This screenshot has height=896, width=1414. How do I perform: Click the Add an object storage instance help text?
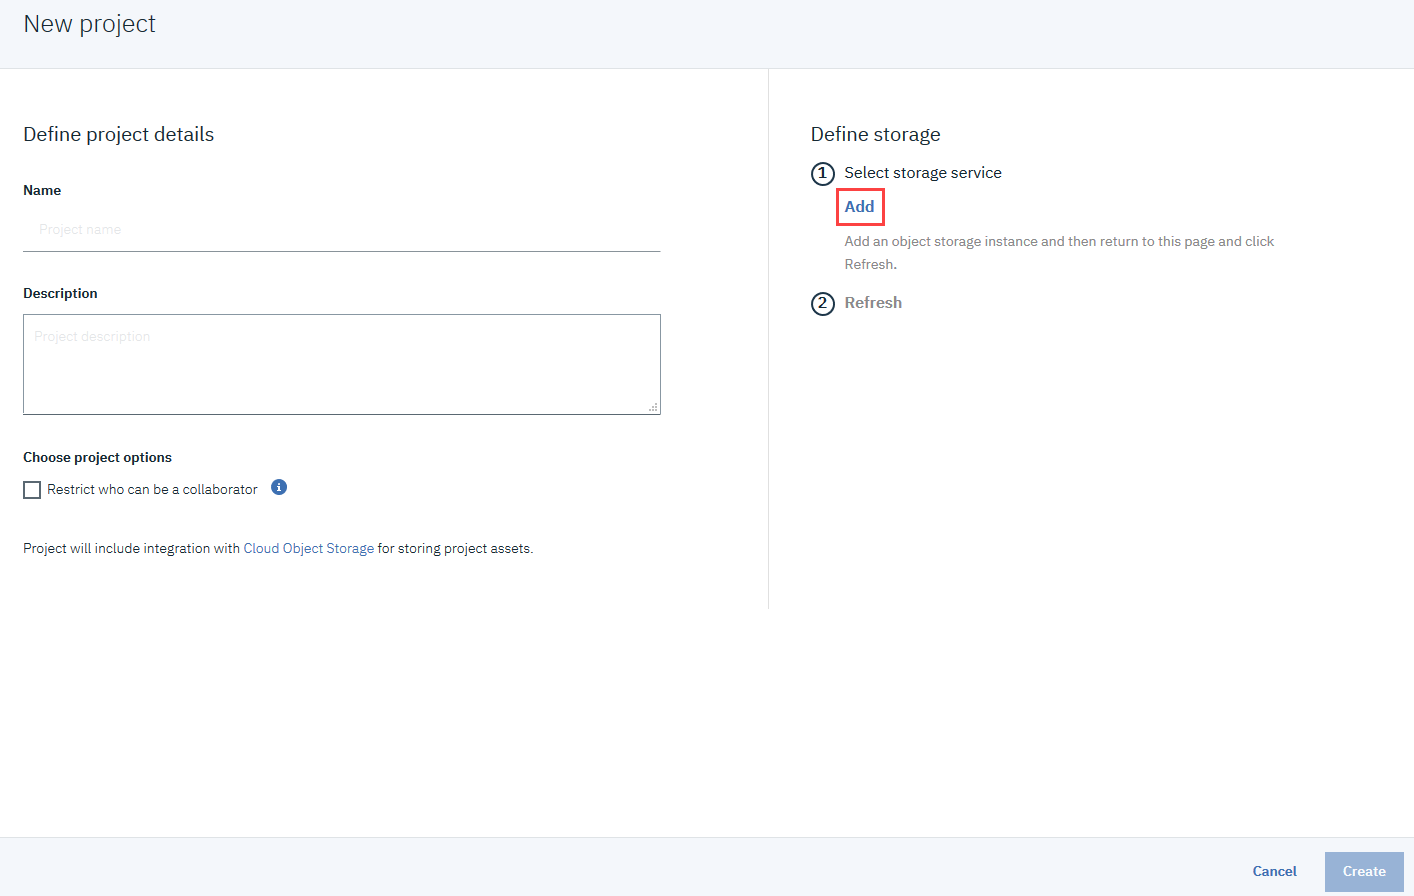[1058, 242]
